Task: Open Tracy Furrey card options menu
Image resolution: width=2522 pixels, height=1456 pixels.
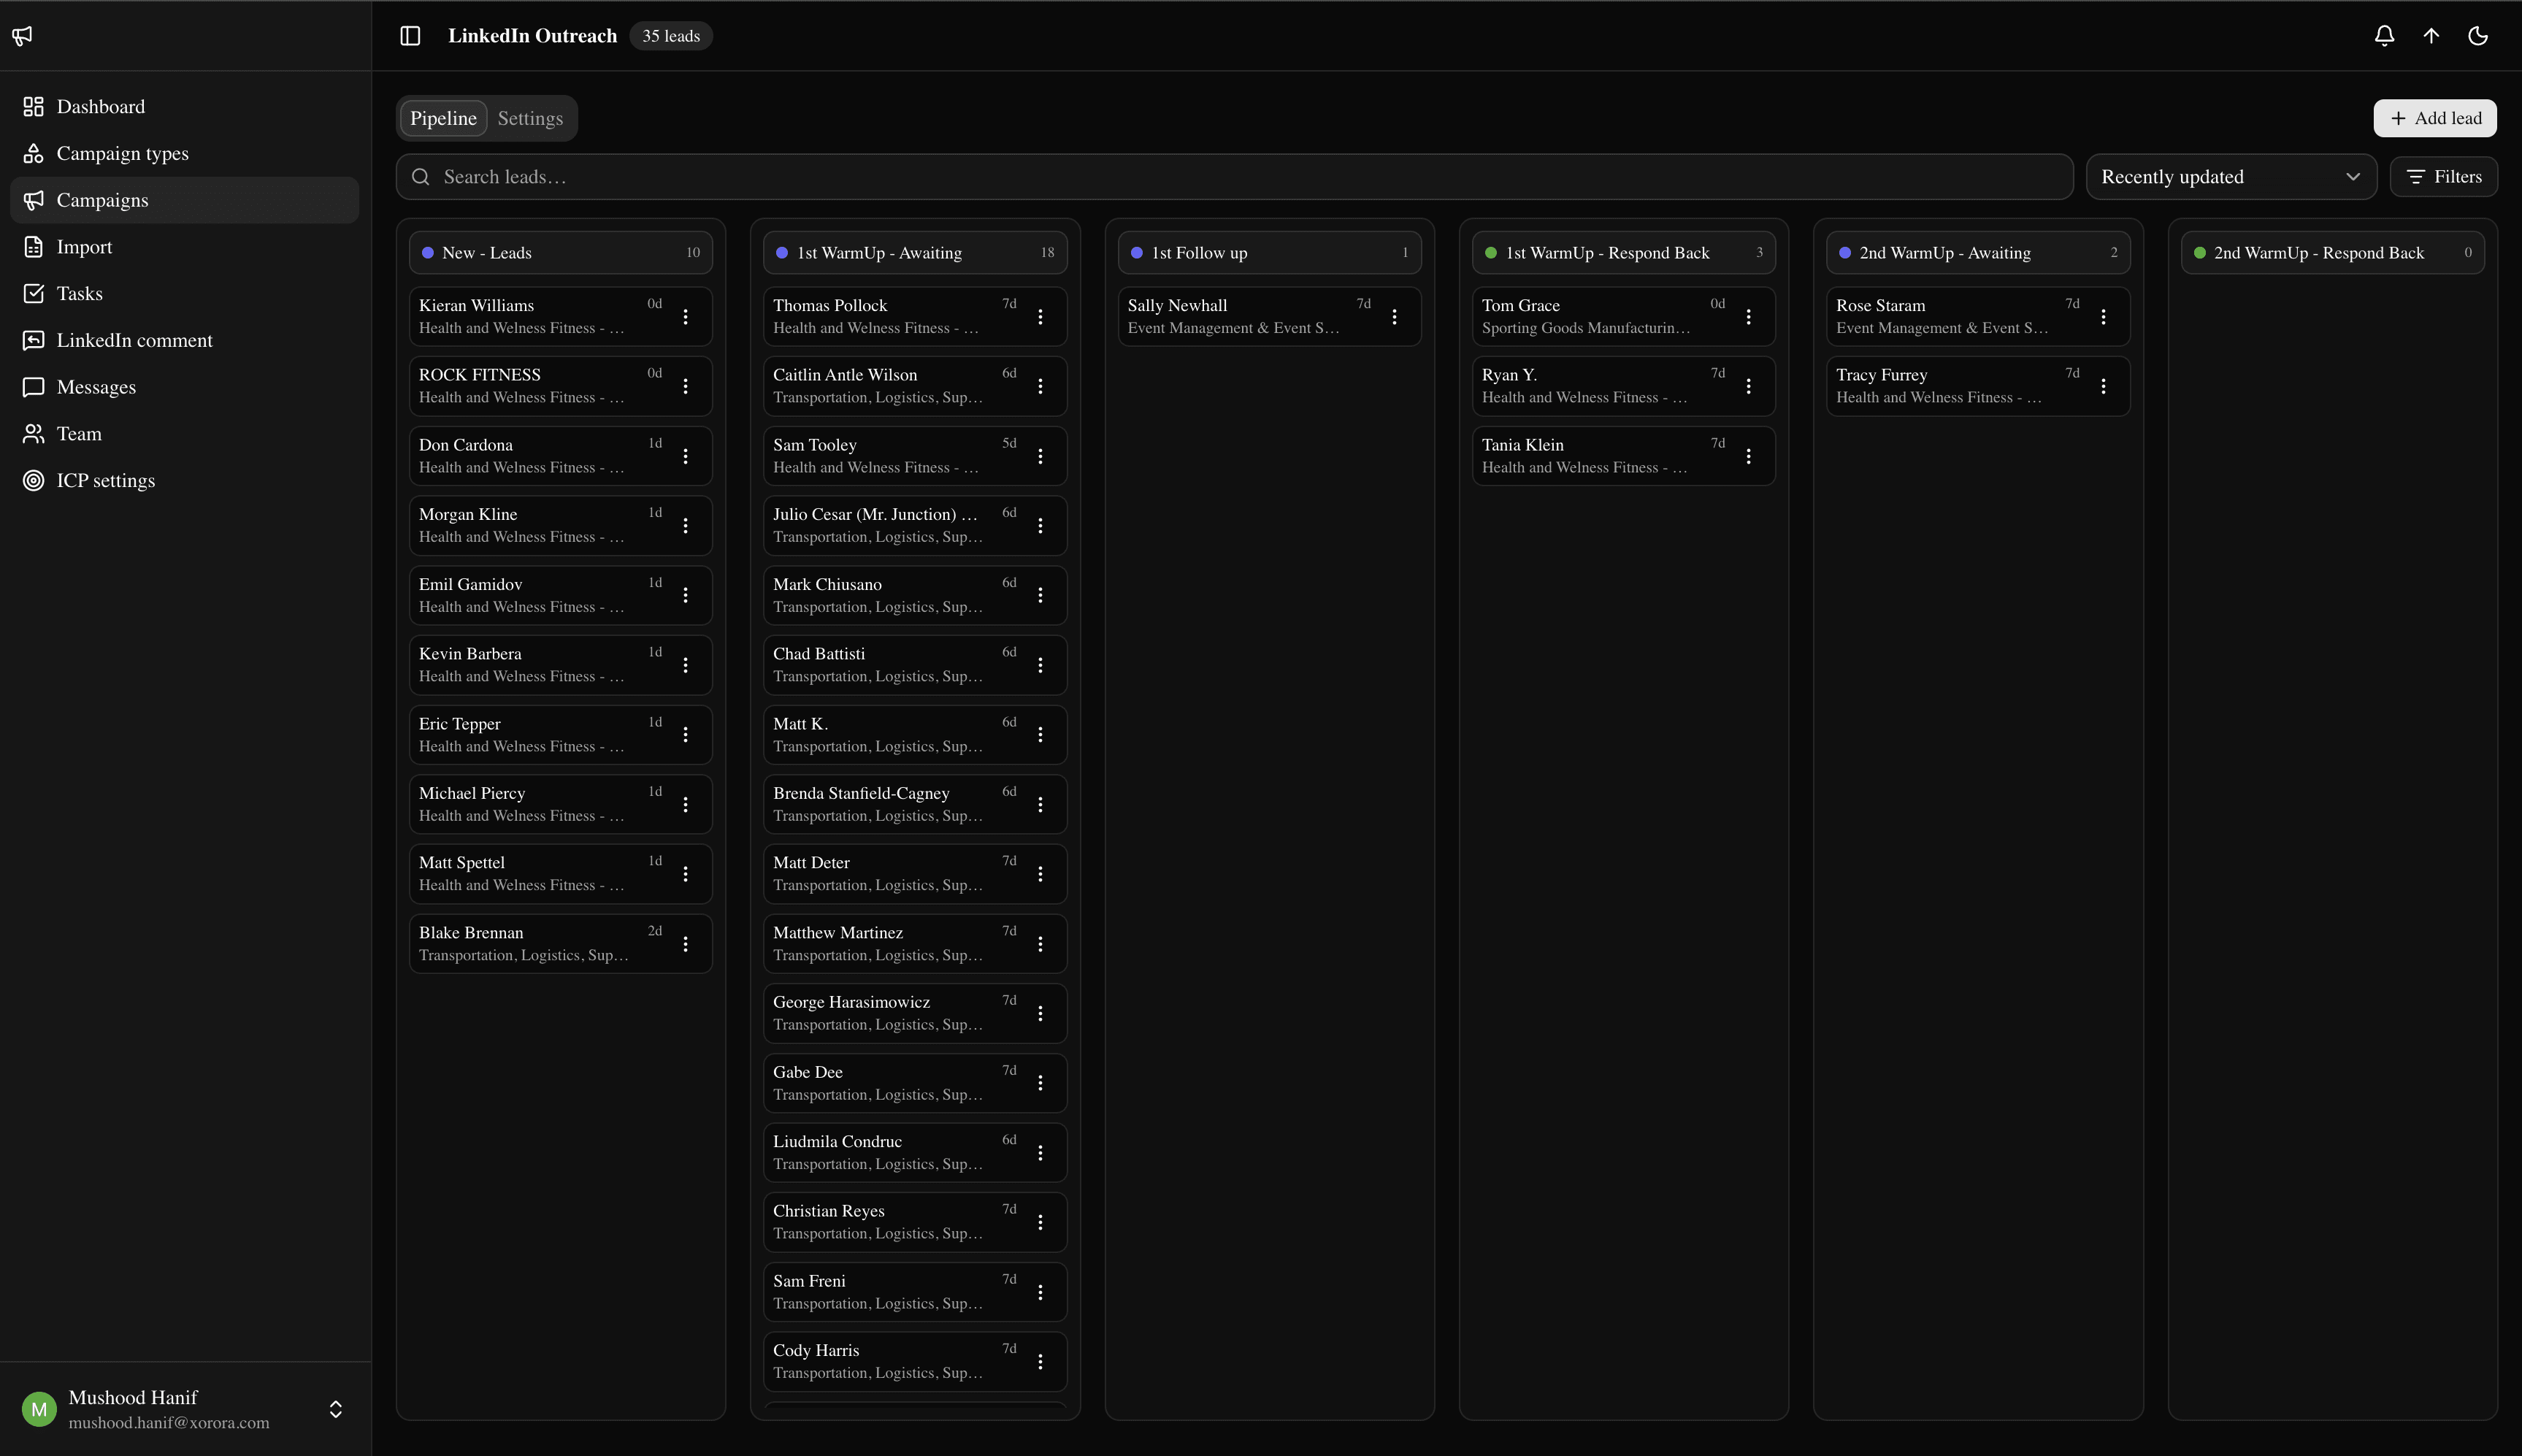Action: pos(2103,386)
